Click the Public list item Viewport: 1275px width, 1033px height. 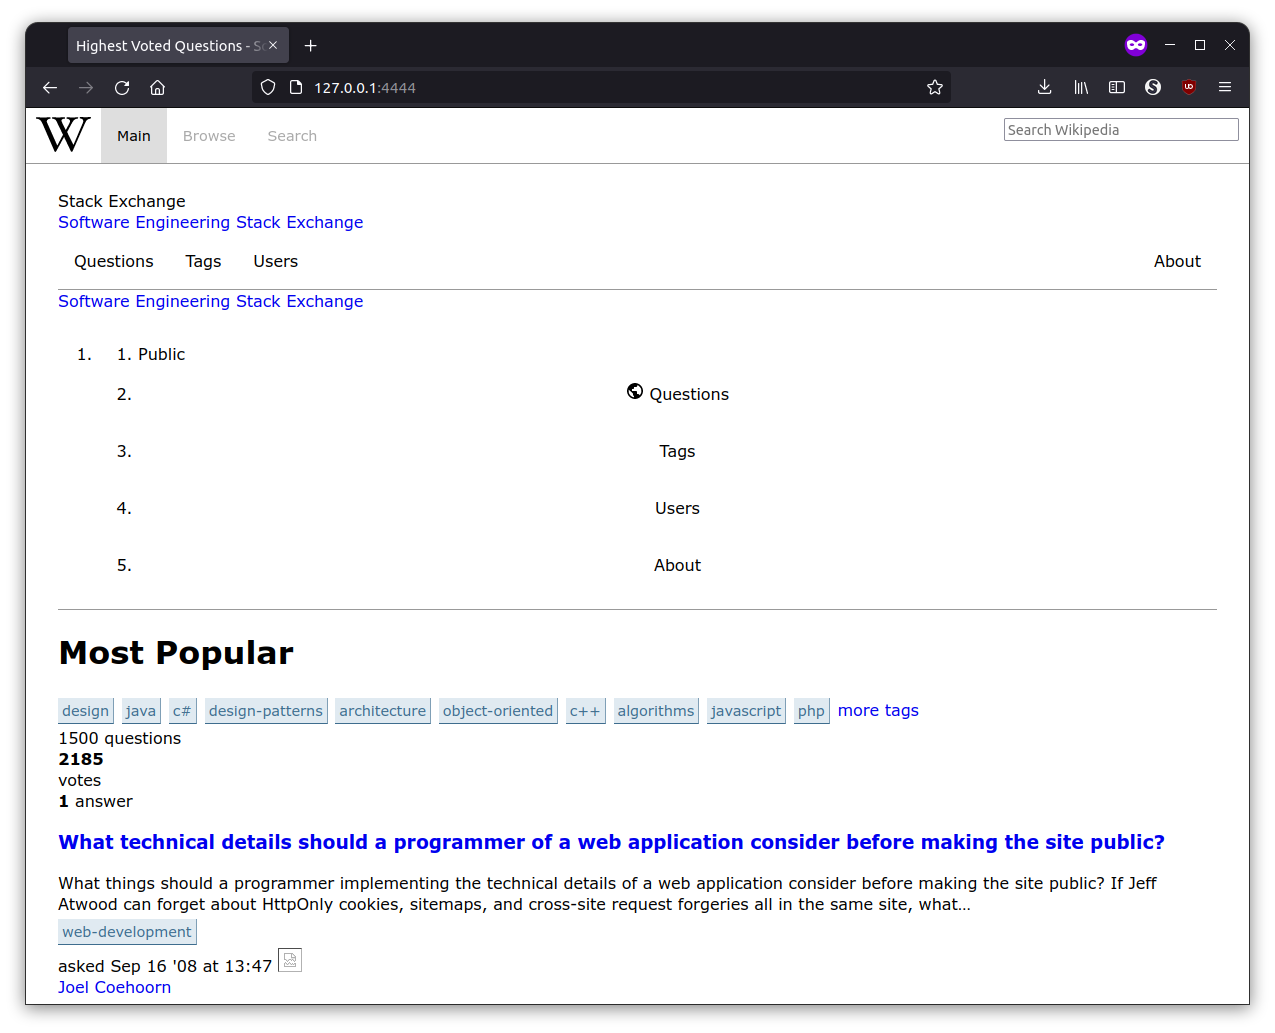click(162, 354)
